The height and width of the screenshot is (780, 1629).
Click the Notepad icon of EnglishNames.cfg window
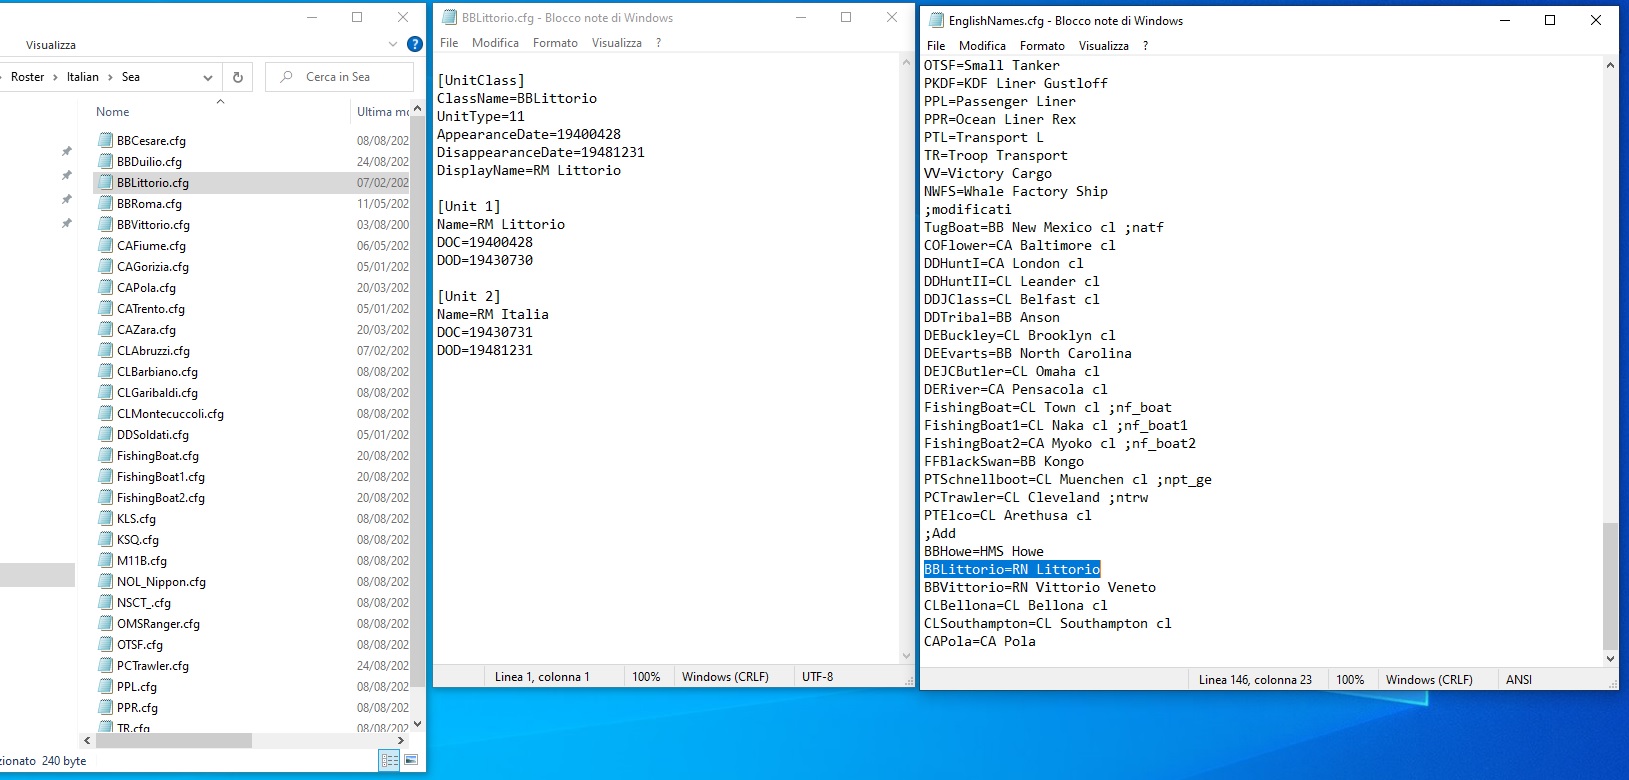(x=936, y=20)
